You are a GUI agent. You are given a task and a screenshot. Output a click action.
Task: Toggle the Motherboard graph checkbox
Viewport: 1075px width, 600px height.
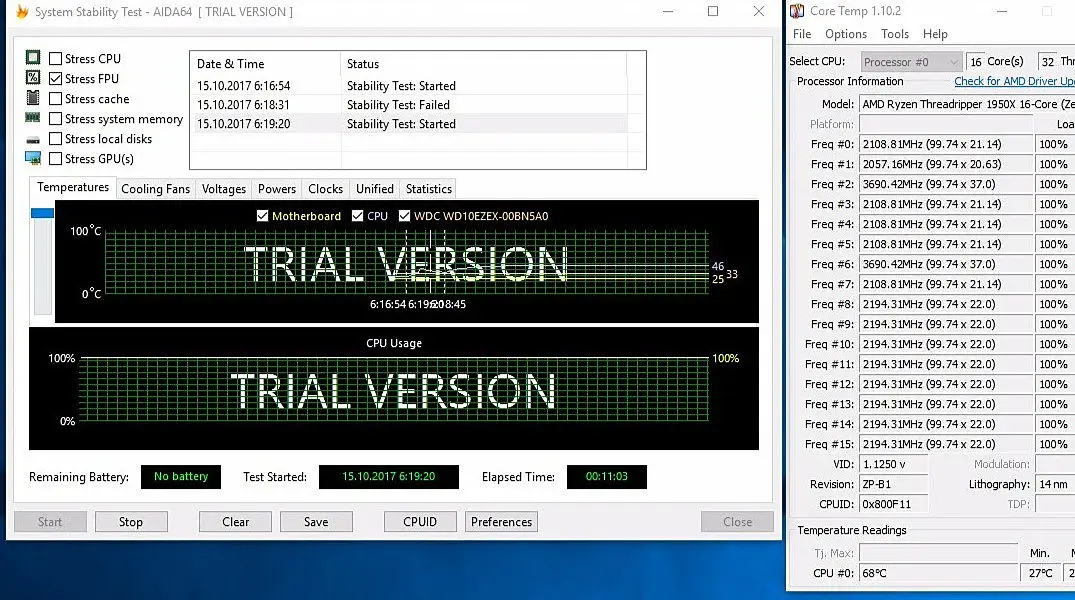pos(263,216)
